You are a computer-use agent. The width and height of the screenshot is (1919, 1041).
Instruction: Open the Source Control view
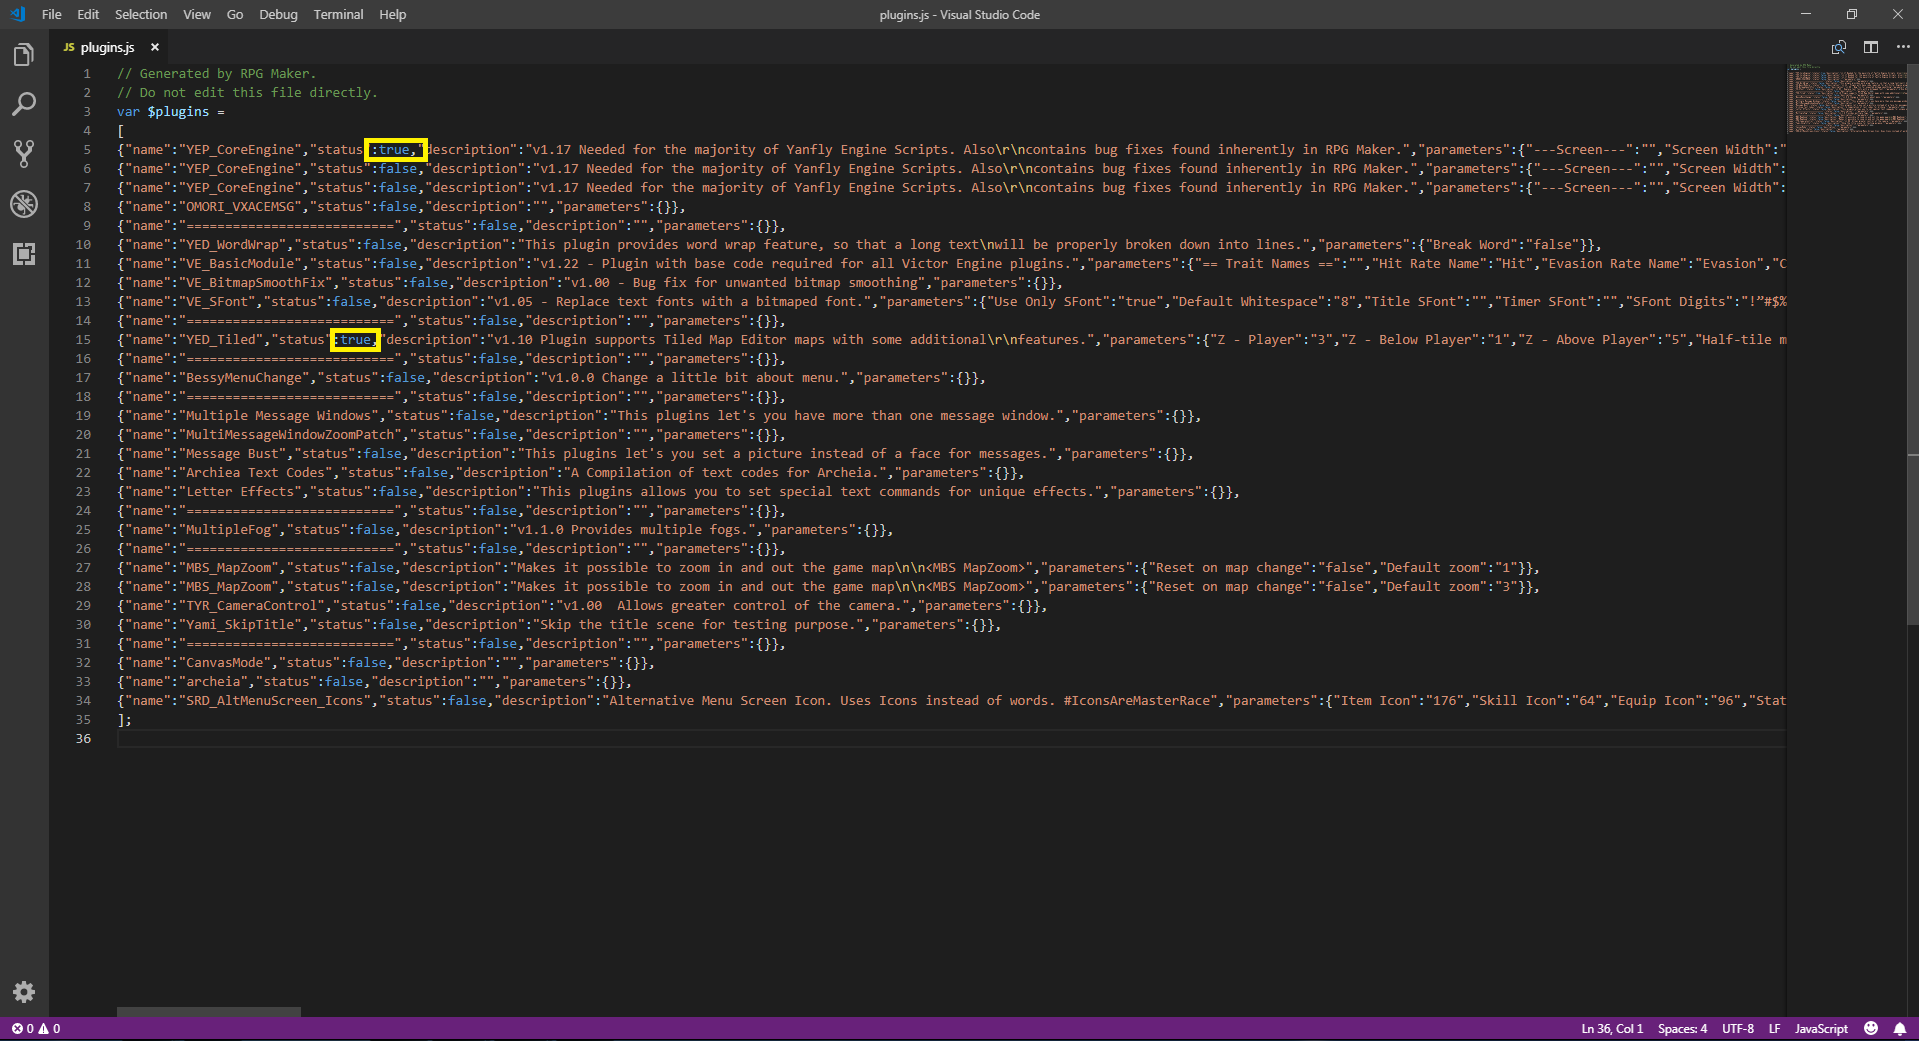tap(24, 154)
